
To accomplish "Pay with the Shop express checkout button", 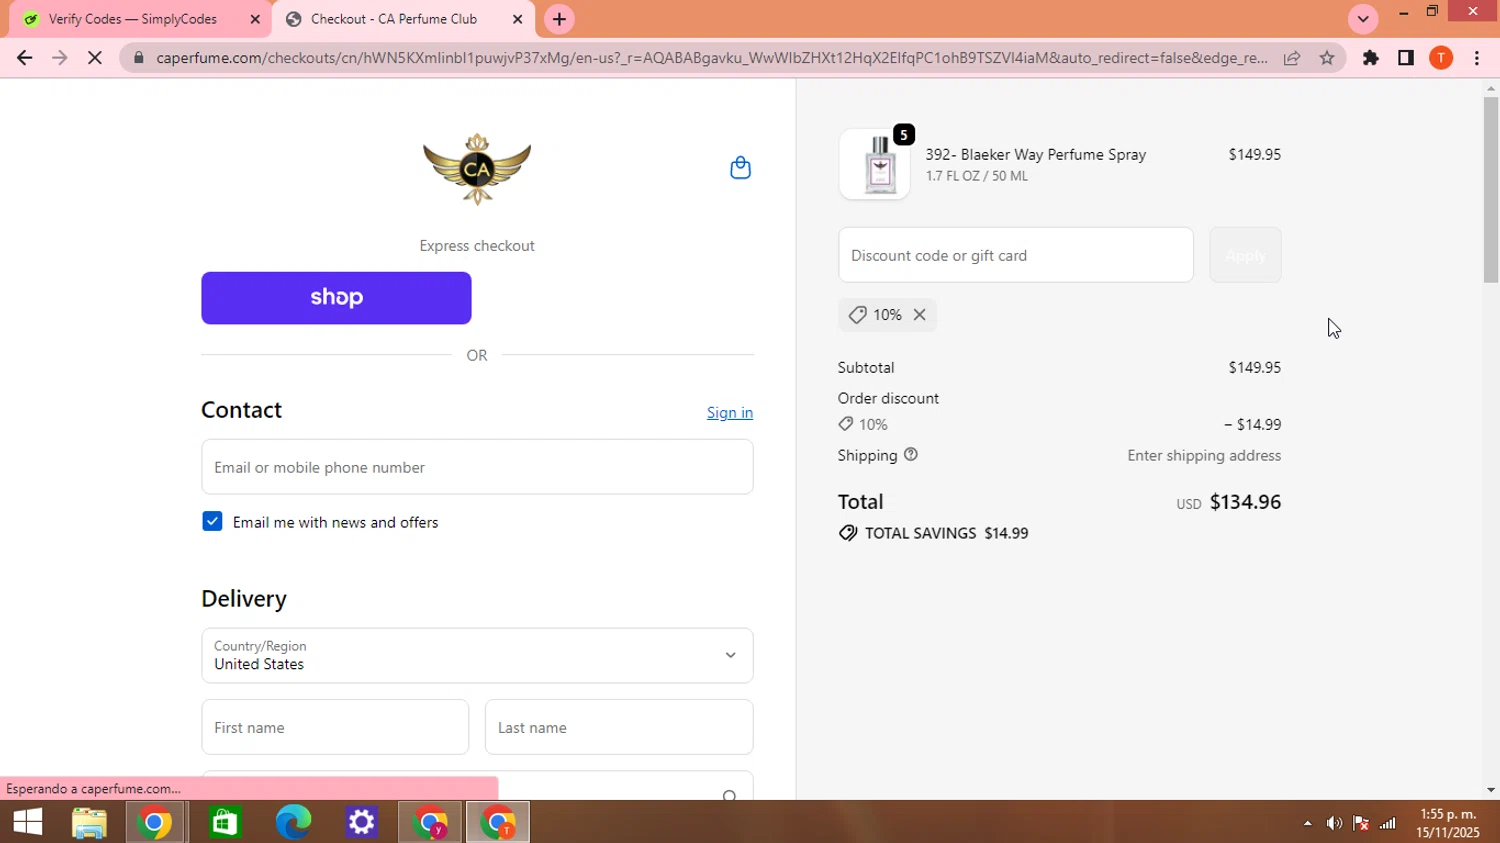I will pyautogui.click(x=336, y=298).
